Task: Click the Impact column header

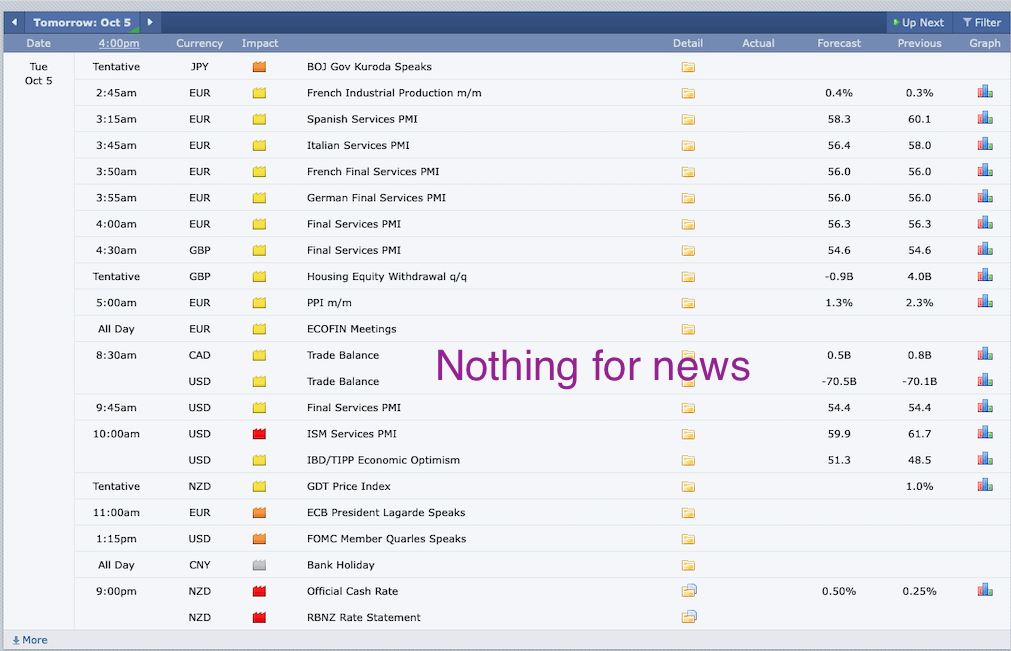Action: pyautogui.click(x=260, y=43)
